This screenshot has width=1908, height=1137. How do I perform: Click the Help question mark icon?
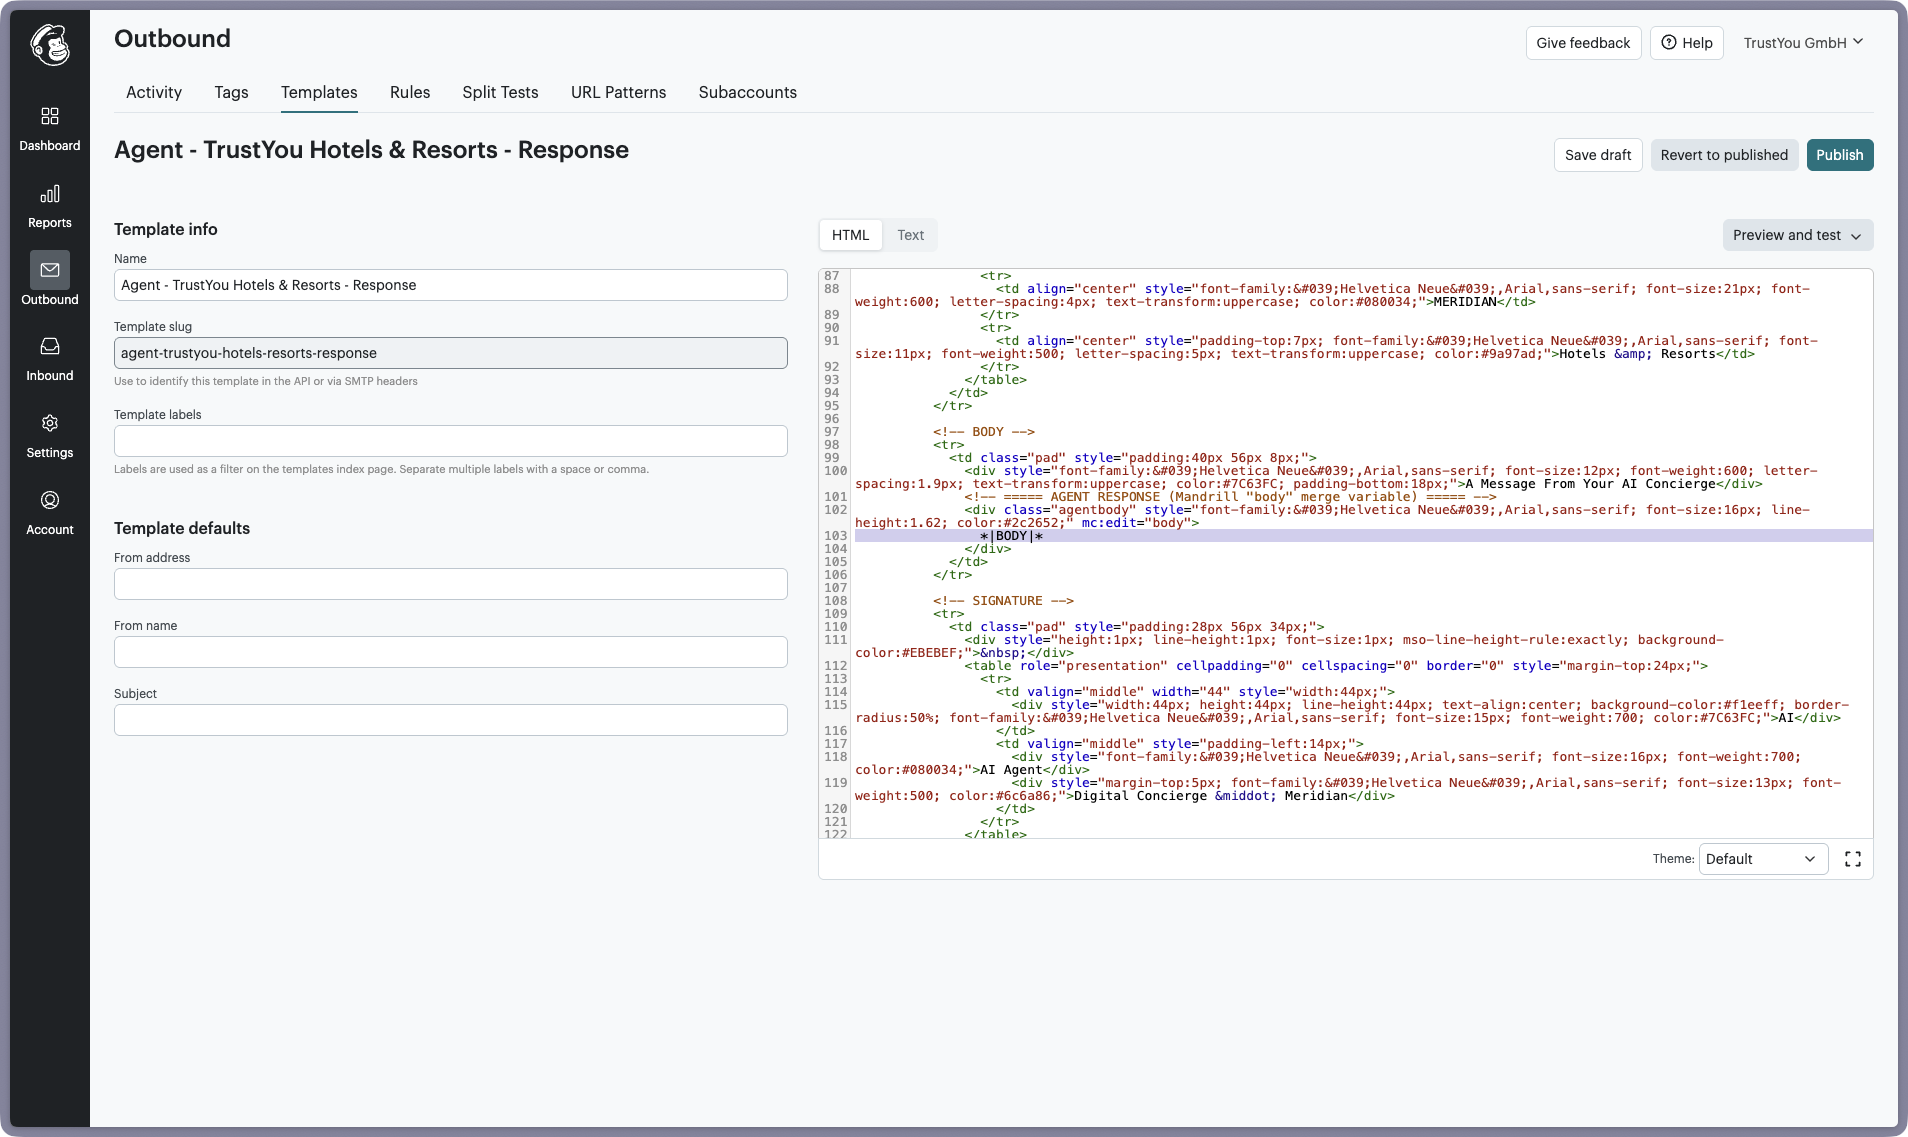pyautogui.click(x=1669, y=43)
